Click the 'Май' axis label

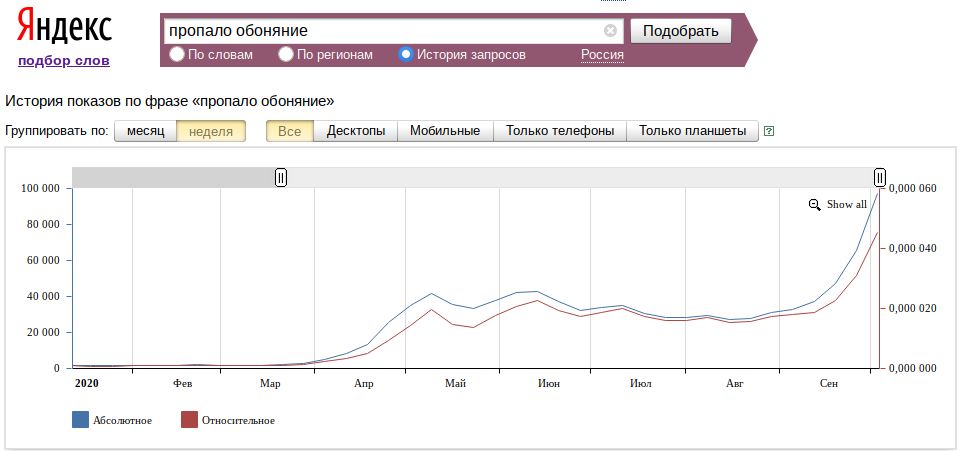456,384
